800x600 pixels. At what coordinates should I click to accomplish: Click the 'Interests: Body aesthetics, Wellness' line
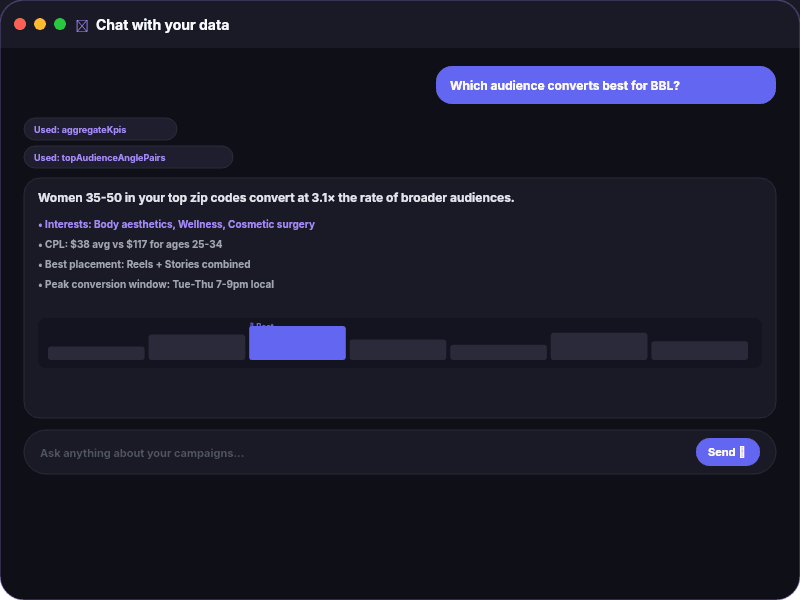(x=177, y=224)
